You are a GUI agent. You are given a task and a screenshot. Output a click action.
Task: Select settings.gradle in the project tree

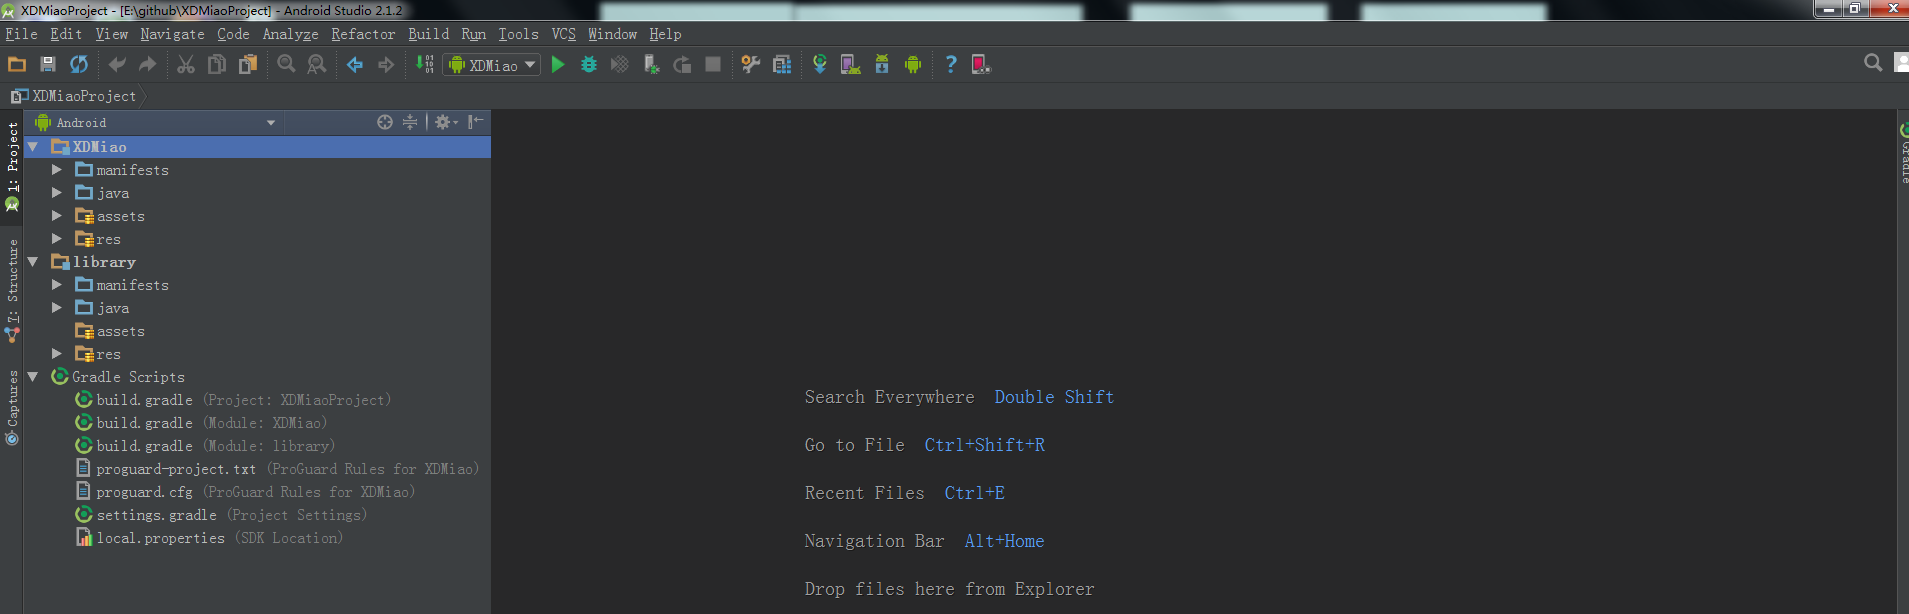click(156, 515)
